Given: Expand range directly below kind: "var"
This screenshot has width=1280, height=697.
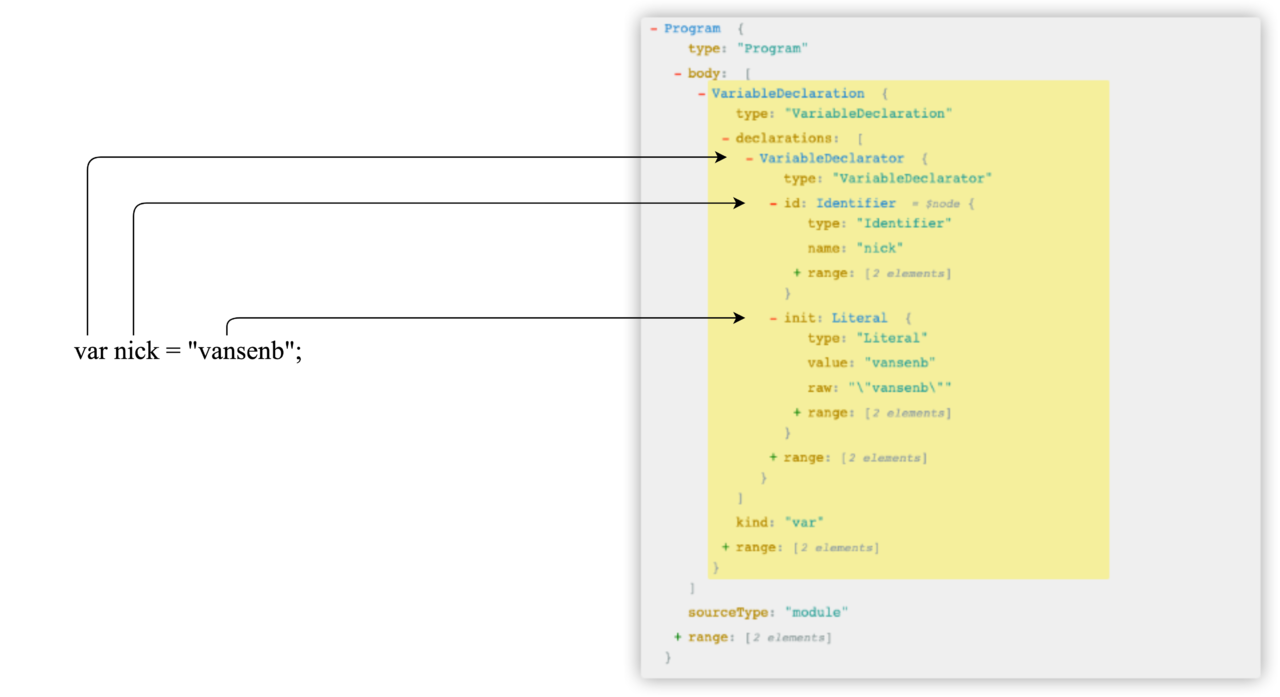Looking at the screenshot, I should 726,547.
